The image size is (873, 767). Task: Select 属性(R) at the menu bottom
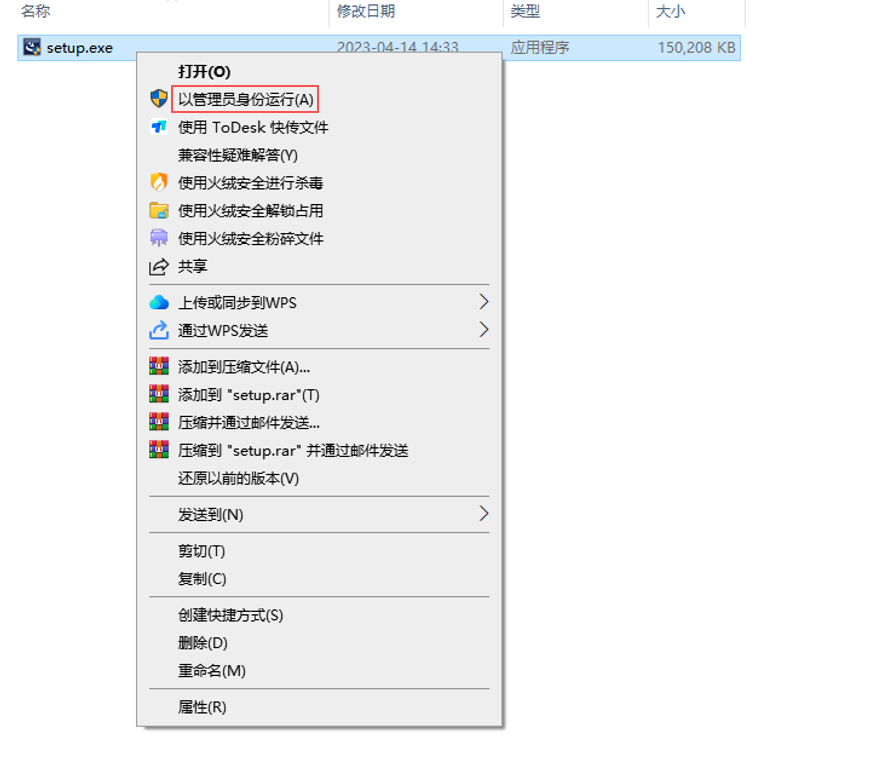coord(202,707)
